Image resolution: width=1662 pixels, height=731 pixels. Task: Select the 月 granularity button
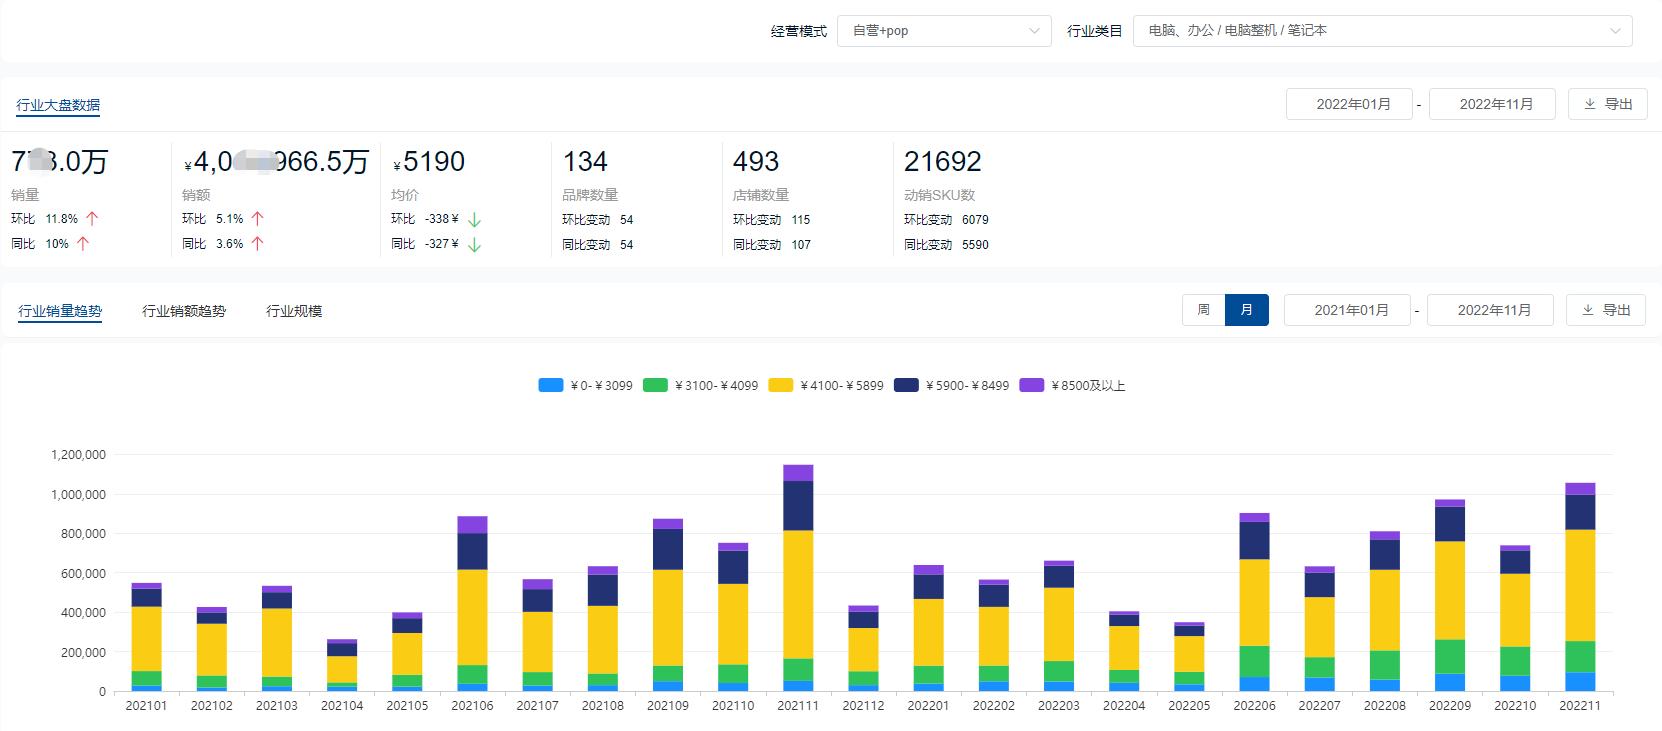pos(1246,310)
